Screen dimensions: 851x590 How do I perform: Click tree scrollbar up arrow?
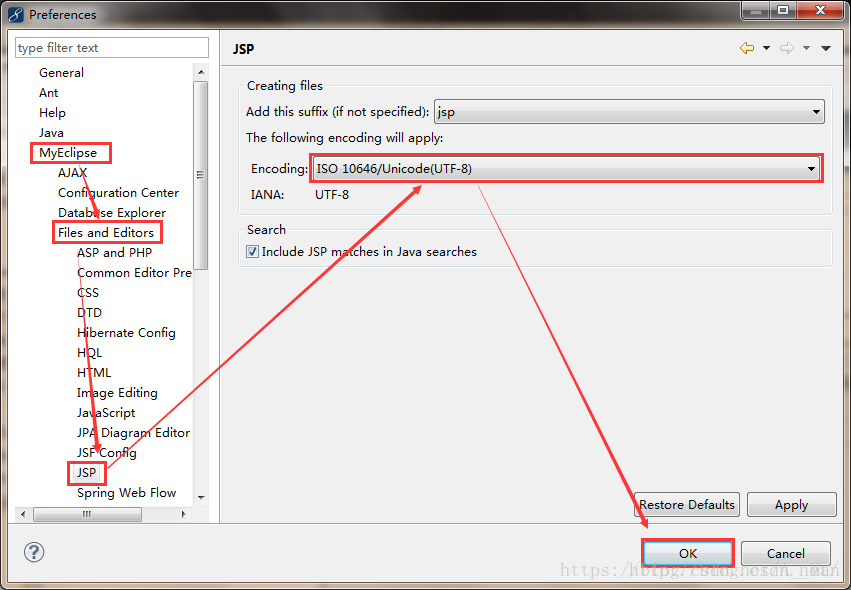pos(201,72)
